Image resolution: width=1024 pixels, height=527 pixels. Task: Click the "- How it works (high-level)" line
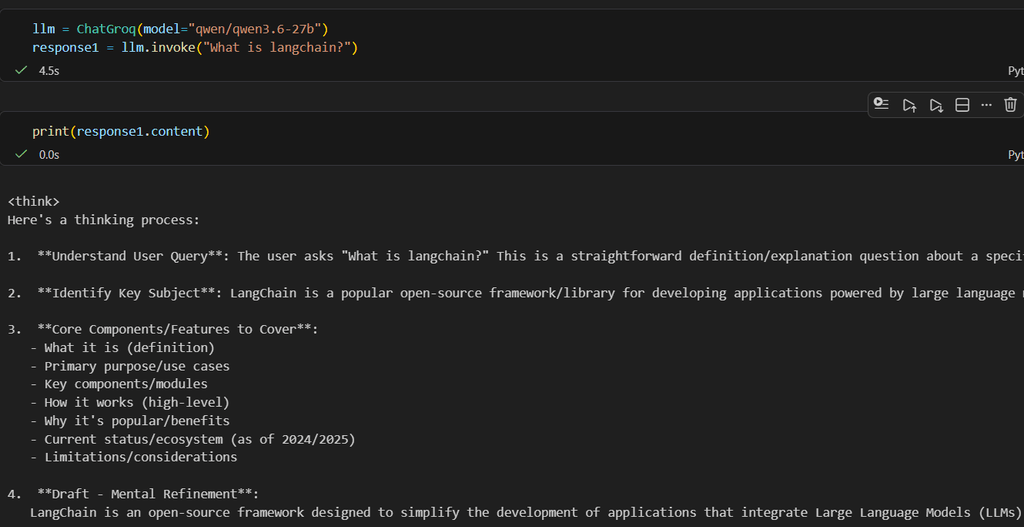click(x=129, y=402)
